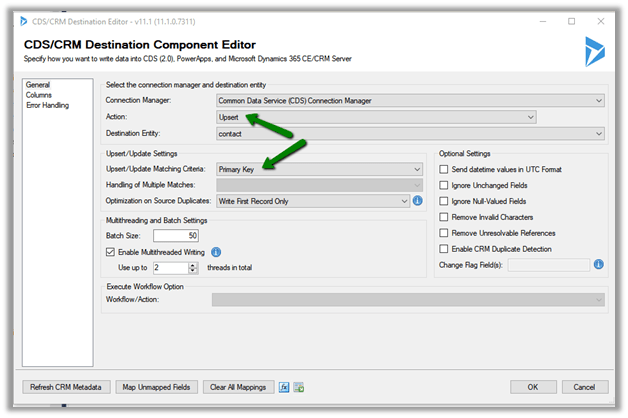Viewport: 628px width, 418px height.
Task: Check Enable CRM Duplicate Detection
Action: pos(445,247)
